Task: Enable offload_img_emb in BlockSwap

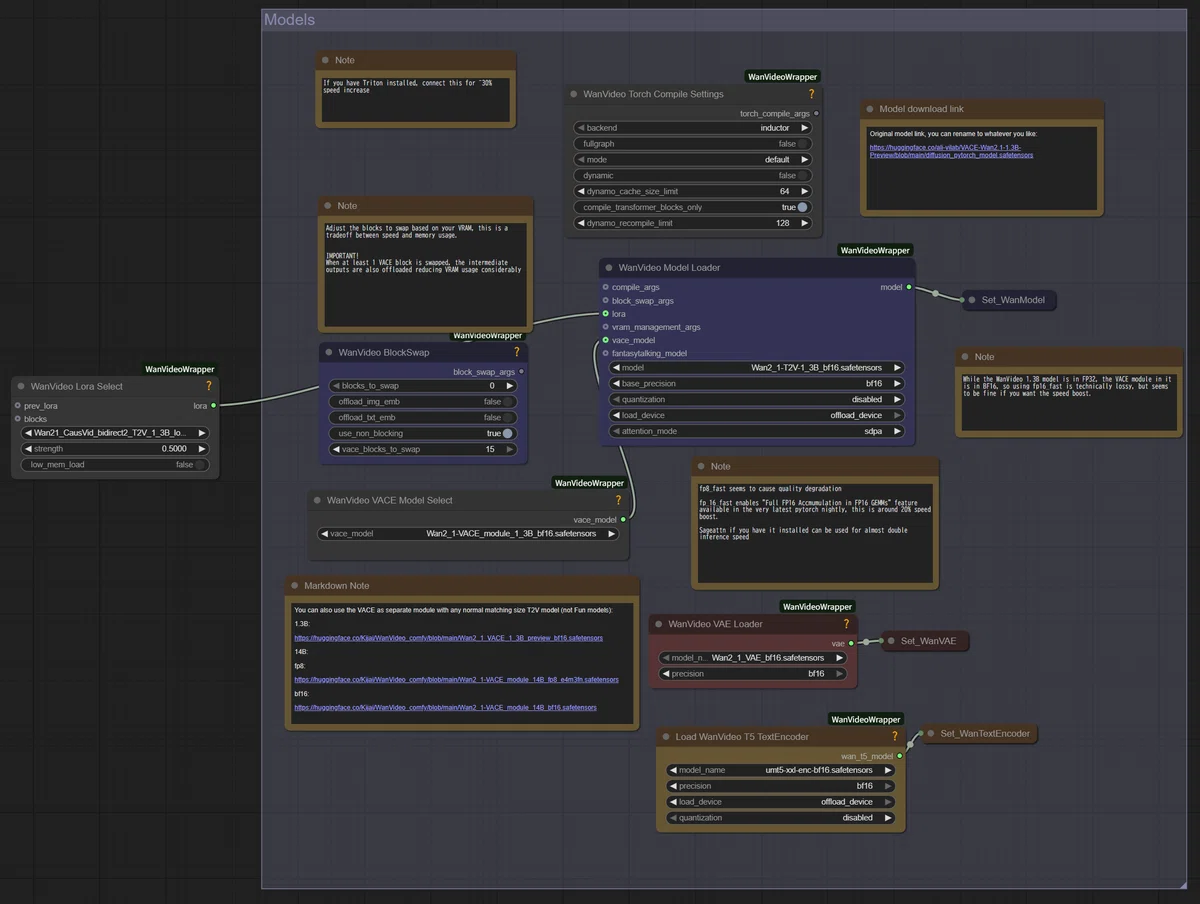Action: click(x=423, y=402)
